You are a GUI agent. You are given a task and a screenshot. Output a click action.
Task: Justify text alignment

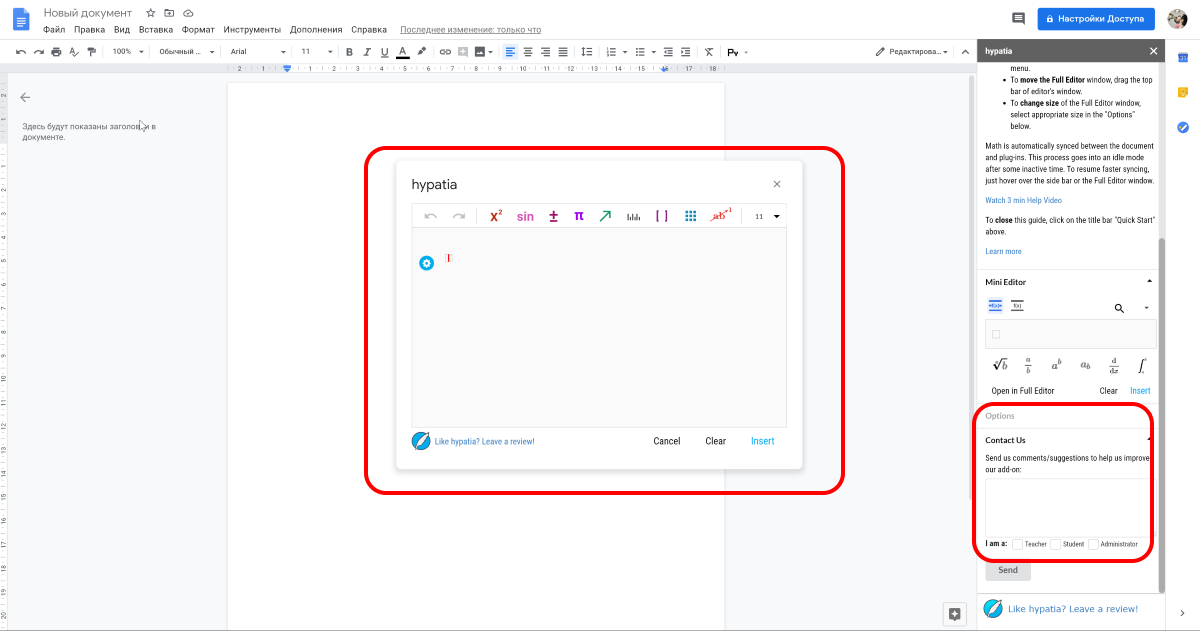pos(563,51)
